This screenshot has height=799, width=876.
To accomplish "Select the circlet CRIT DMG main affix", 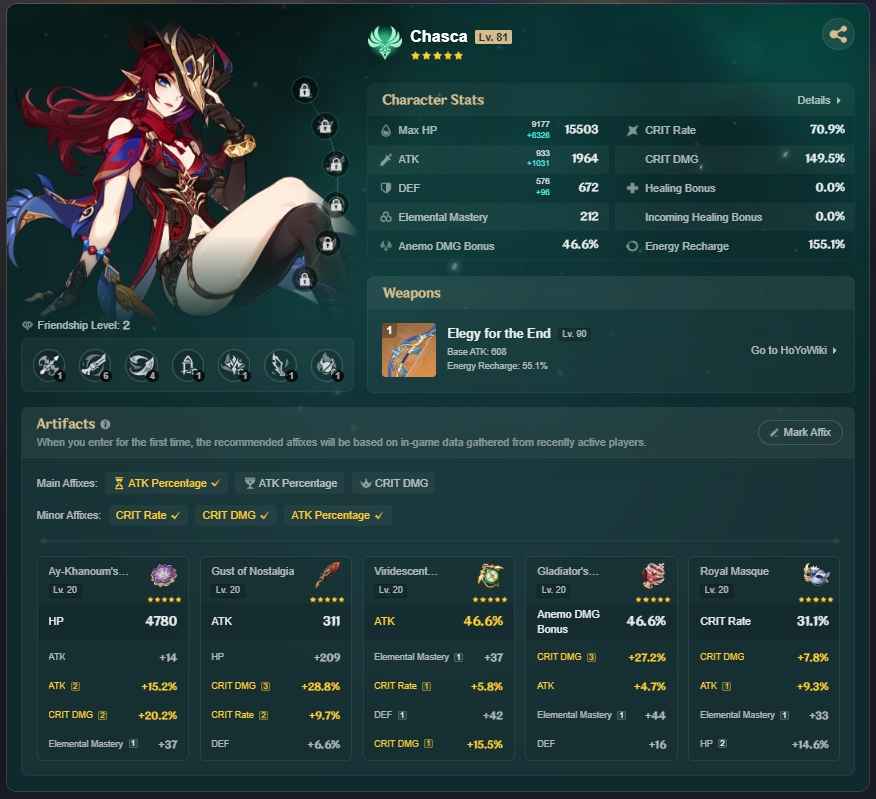I will coord(393,483).
